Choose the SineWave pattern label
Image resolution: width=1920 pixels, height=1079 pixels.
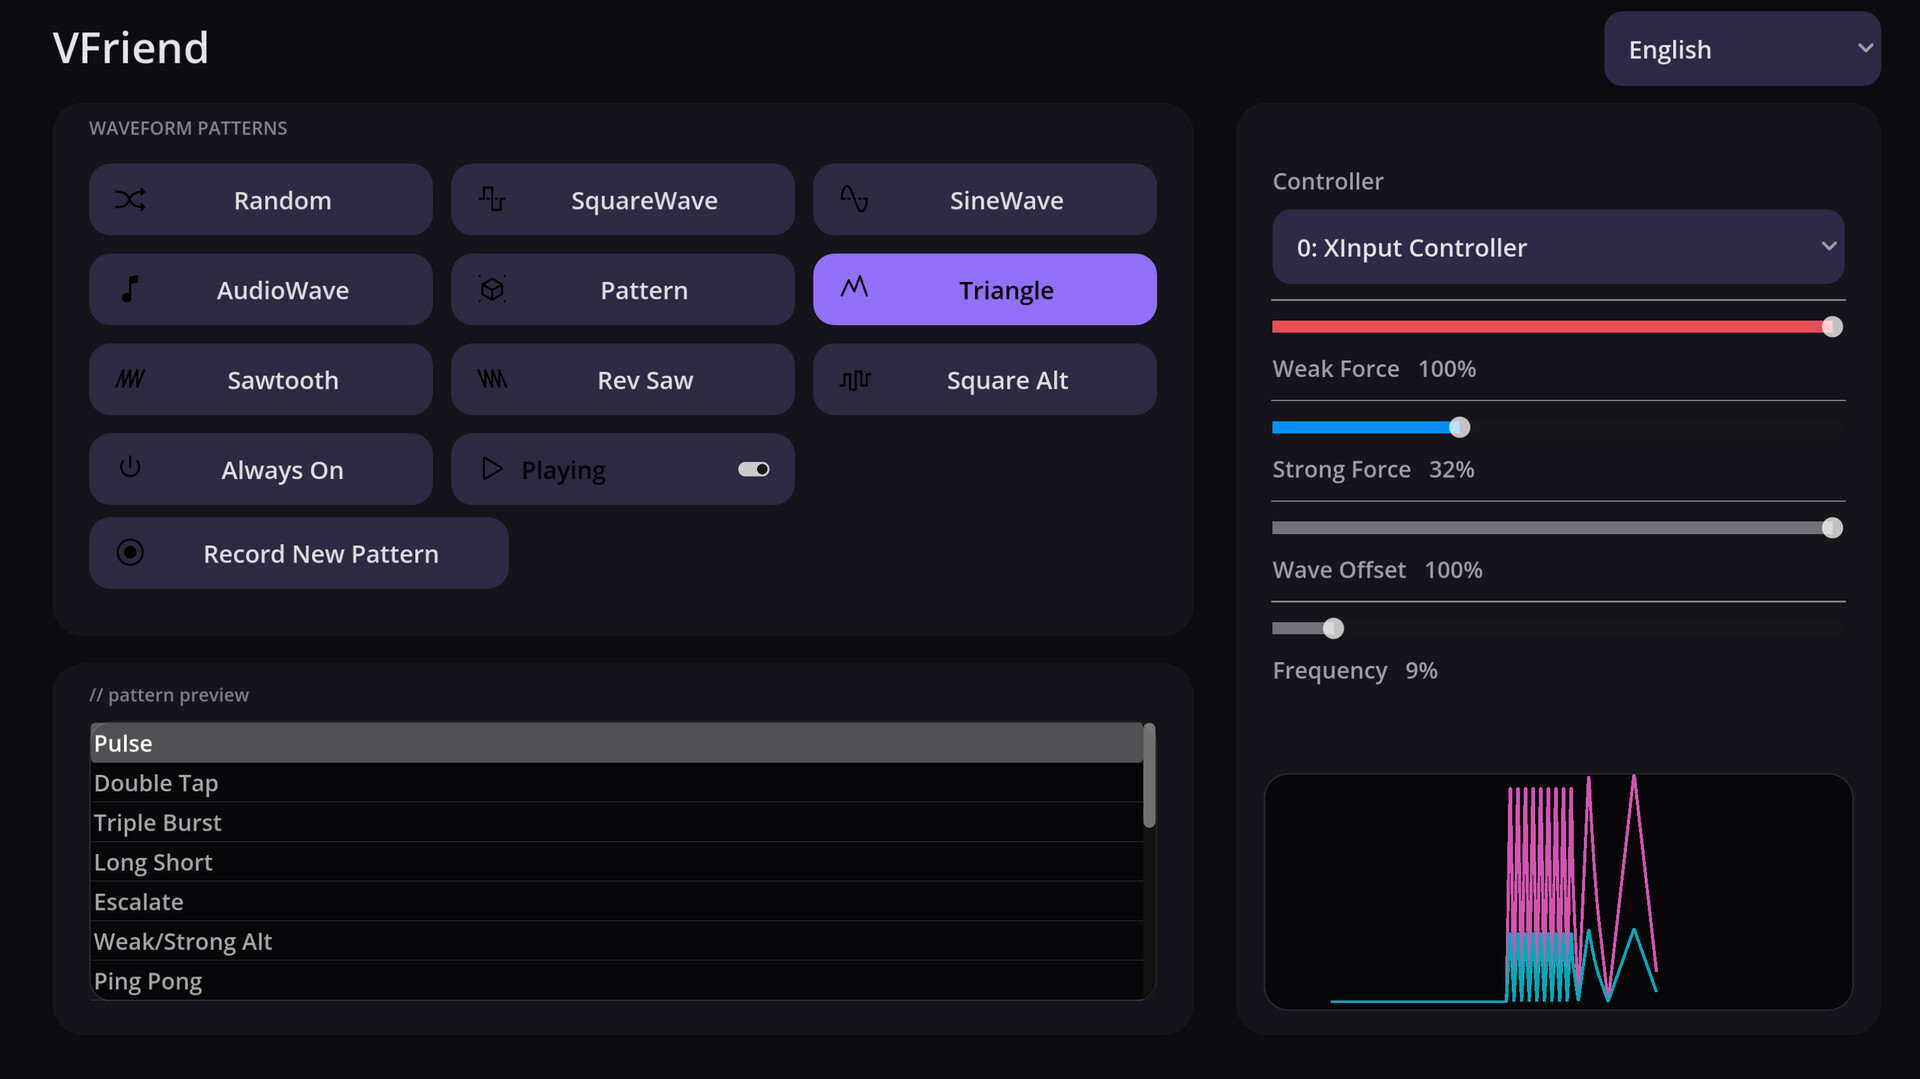coord(1006,200)
